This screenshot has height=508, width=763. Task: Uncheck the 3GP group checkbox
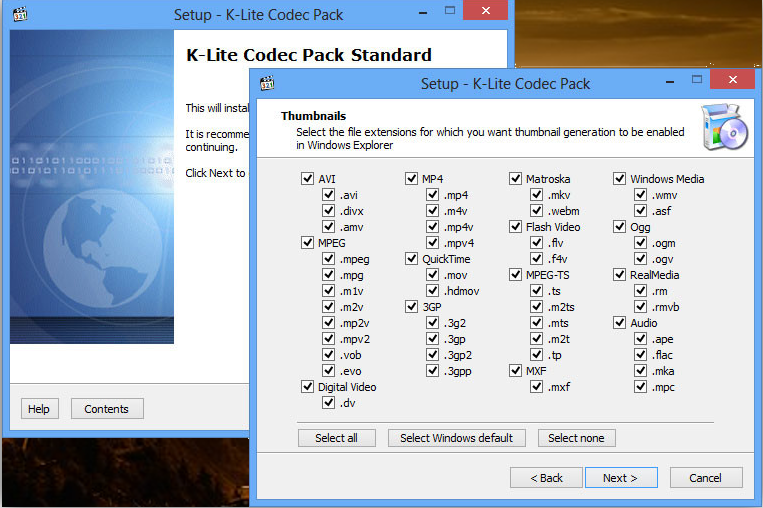pos(411,307)
